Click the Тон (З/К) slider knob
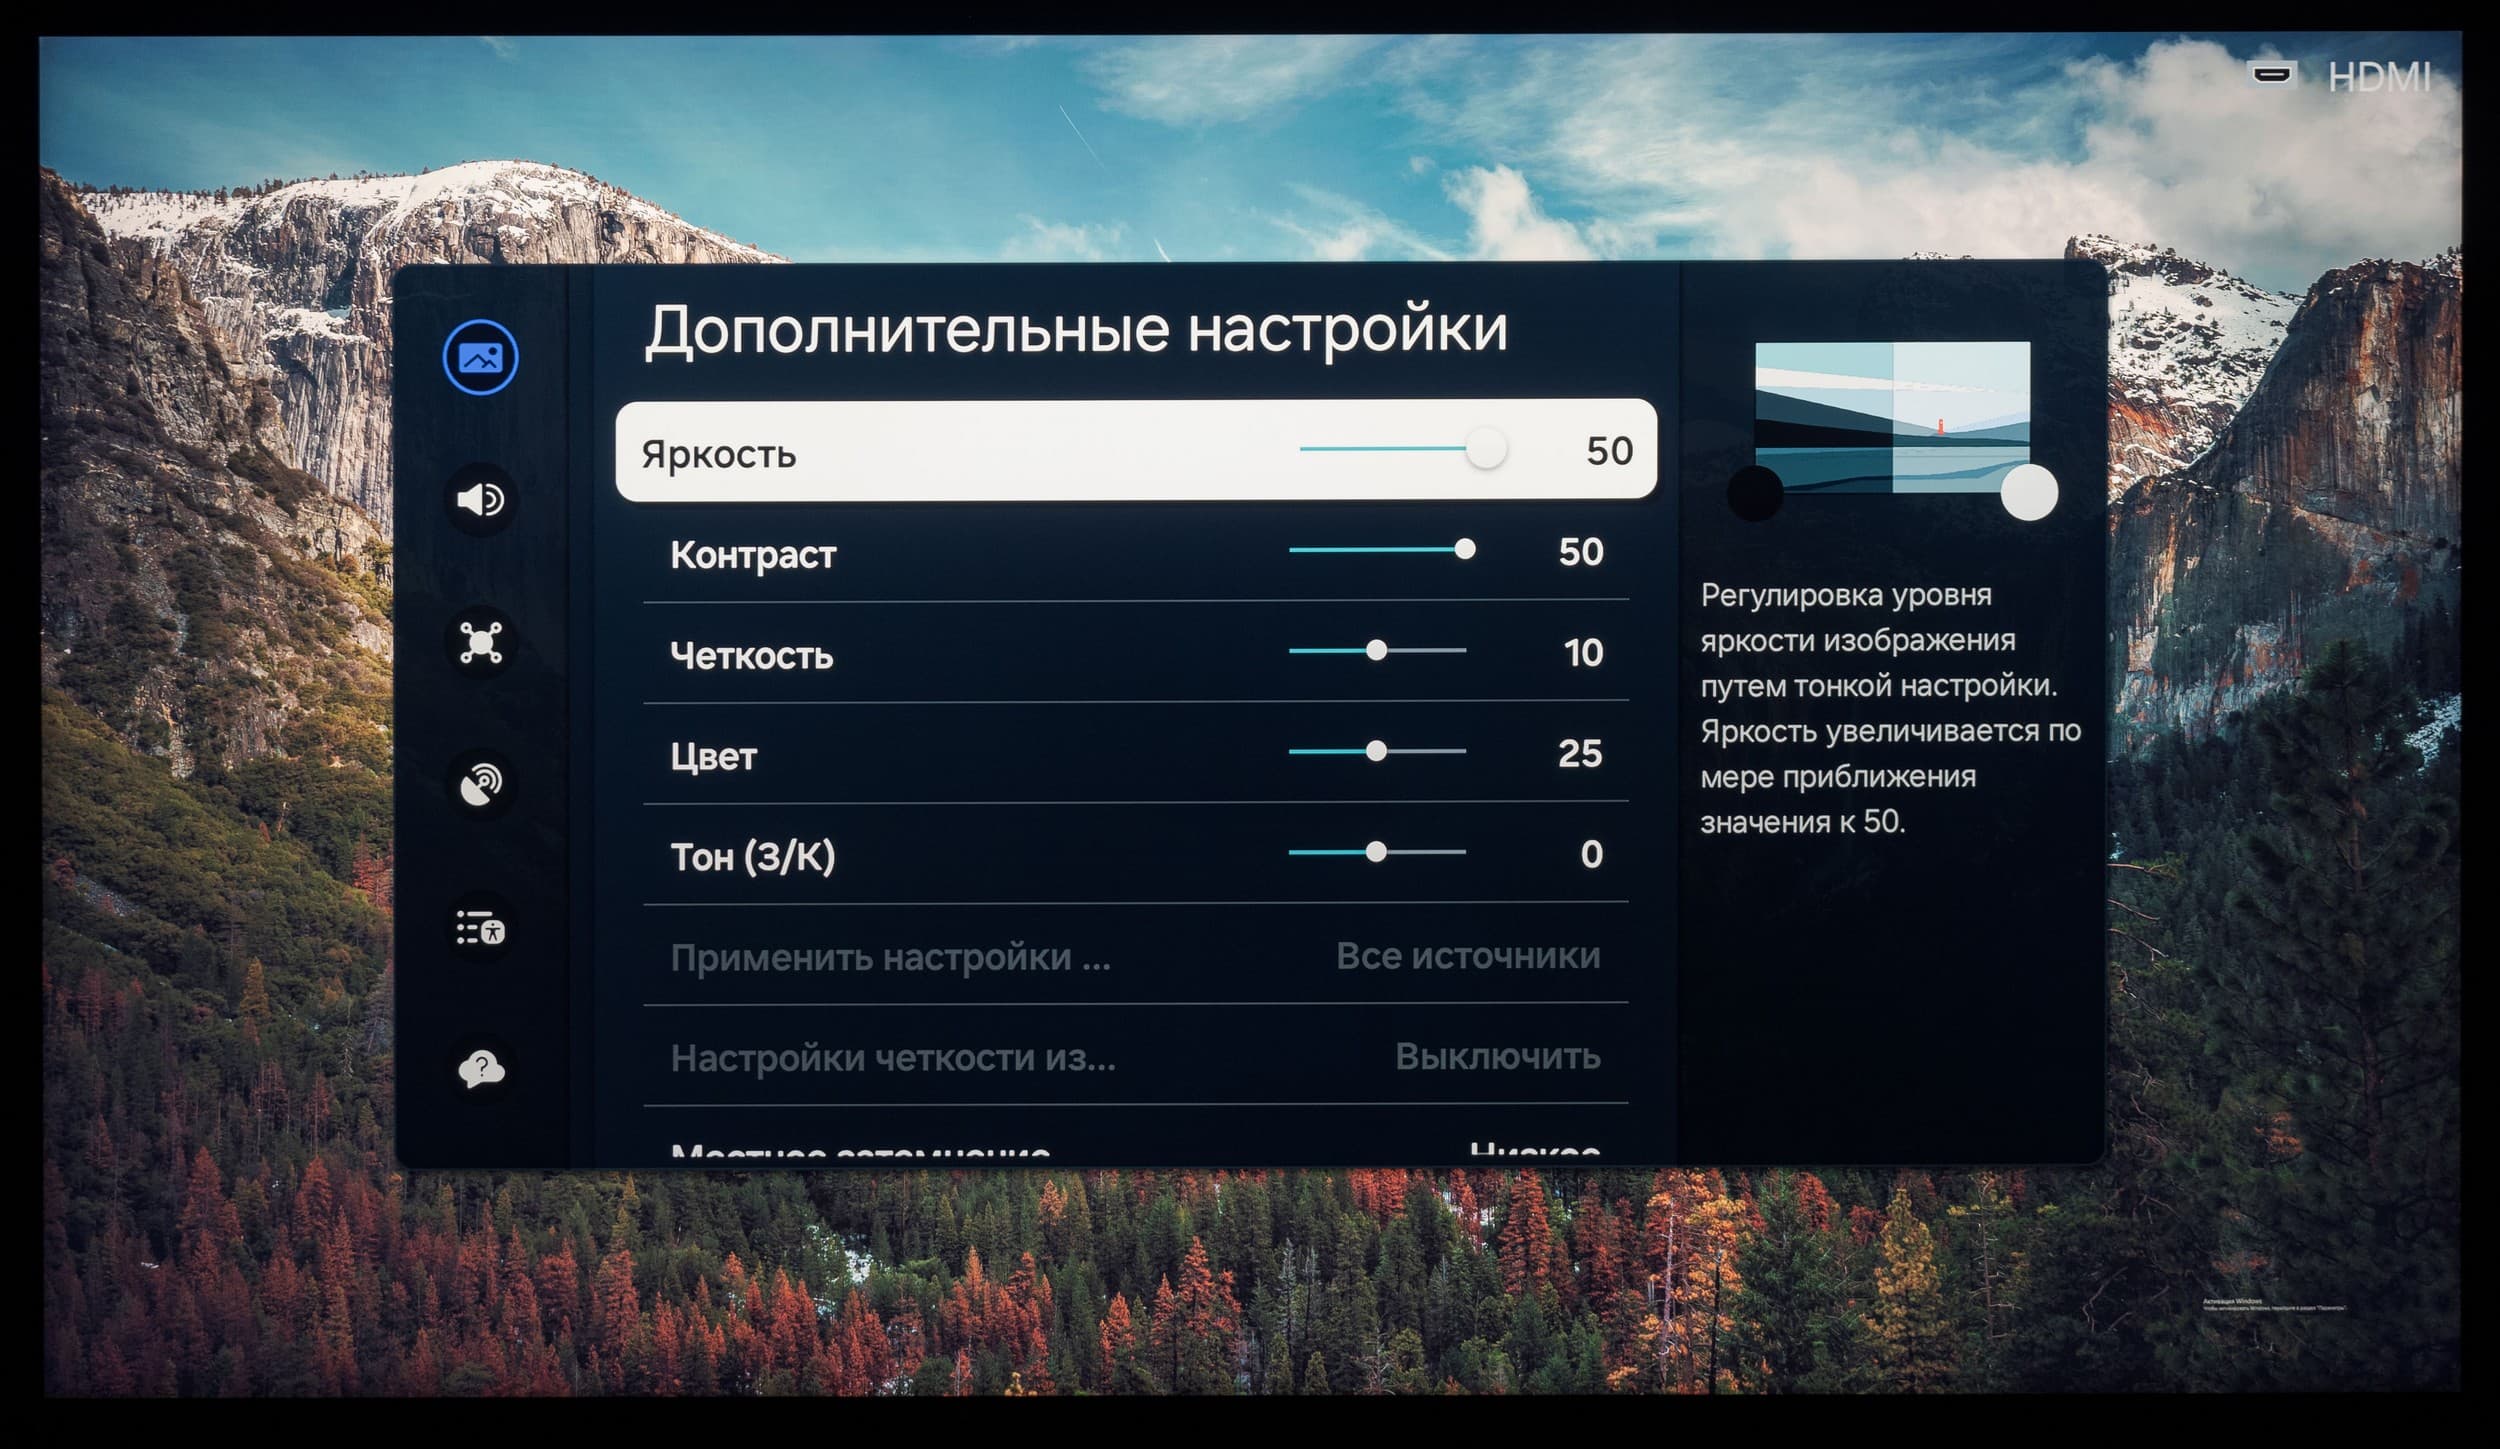This screenshot has height=1449, width=2500. [x=1377, y=852]
